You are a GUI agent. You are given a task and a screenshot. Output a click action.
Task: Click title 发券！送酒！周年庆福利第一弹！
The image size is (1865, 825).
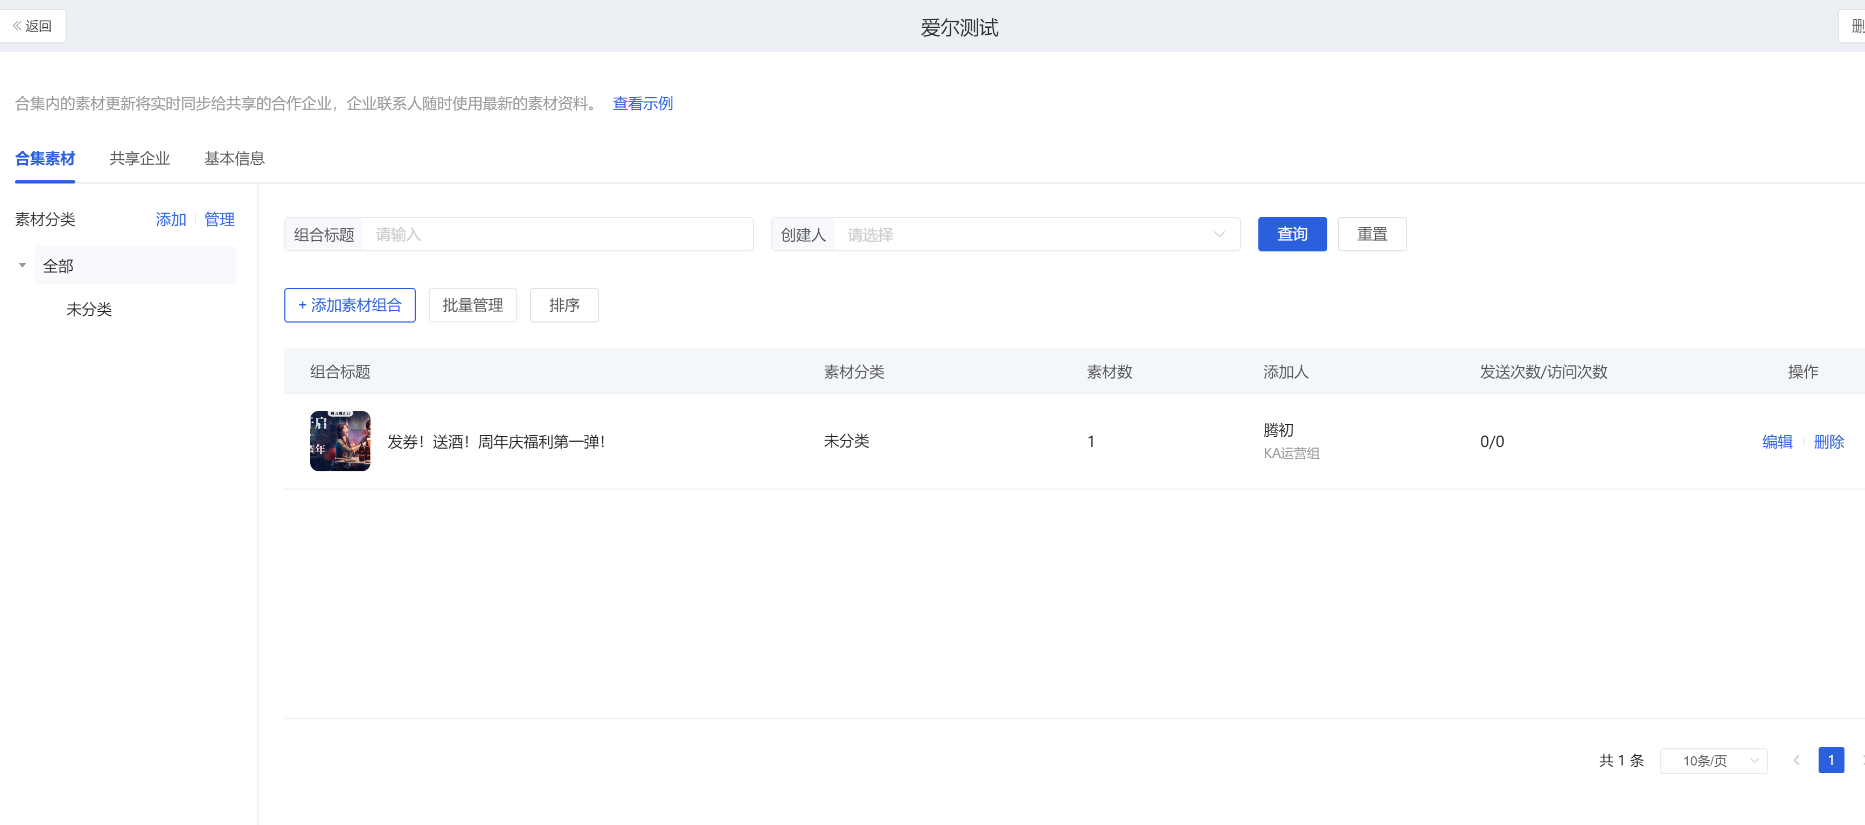click(496, 441)
